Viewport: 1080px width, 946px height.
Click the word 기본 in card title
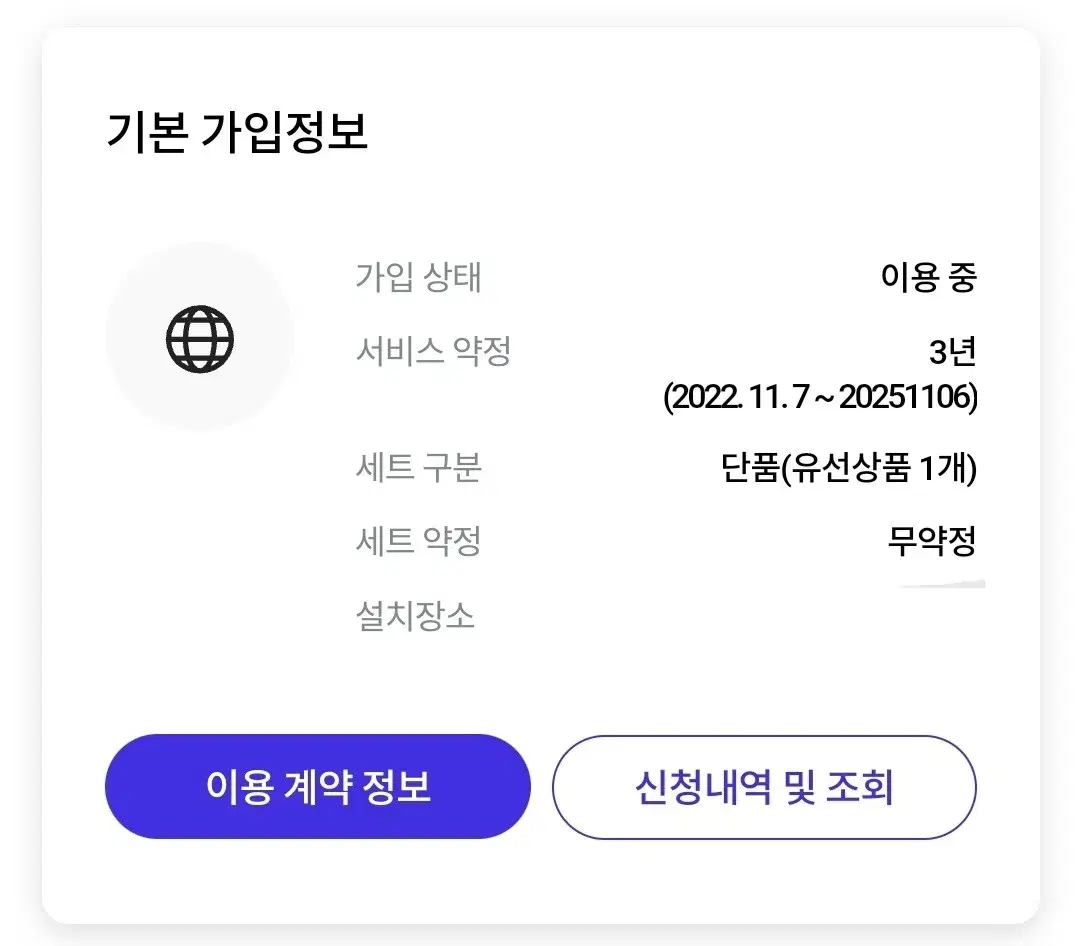click(x=147, y=132)
